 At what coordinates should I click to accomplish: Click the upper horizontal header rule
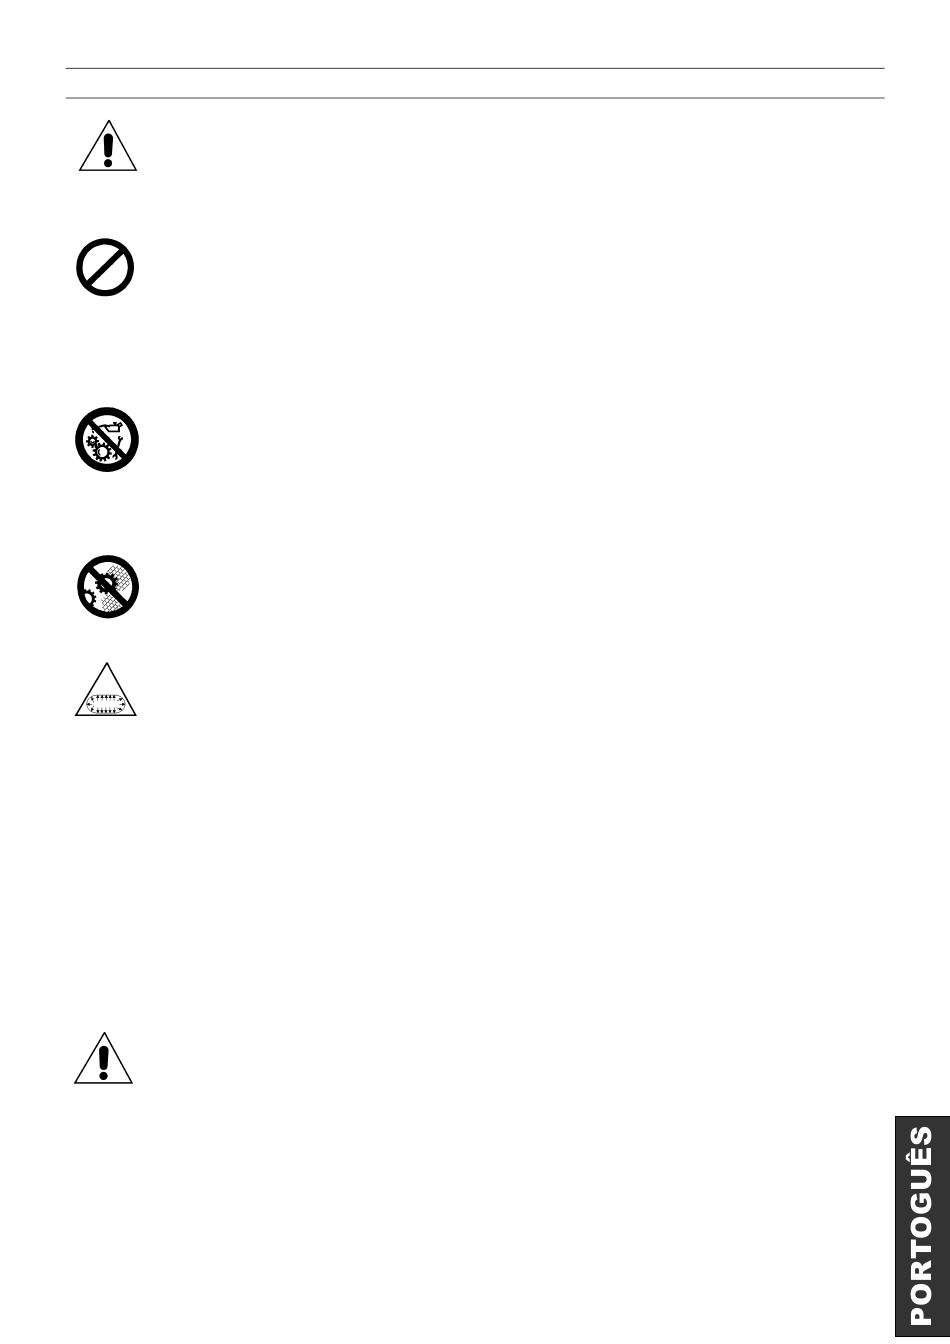[475, 68]
